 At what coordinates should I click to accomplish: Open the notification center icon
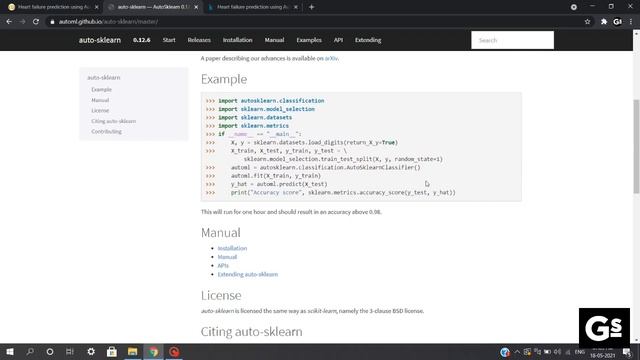click(627, 352)
